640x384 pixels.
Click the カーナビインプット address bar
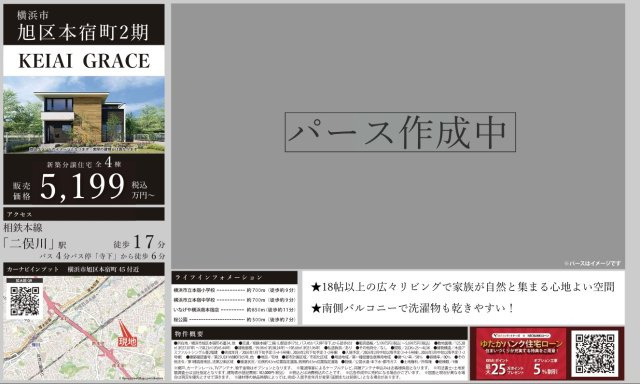(84, 269)
